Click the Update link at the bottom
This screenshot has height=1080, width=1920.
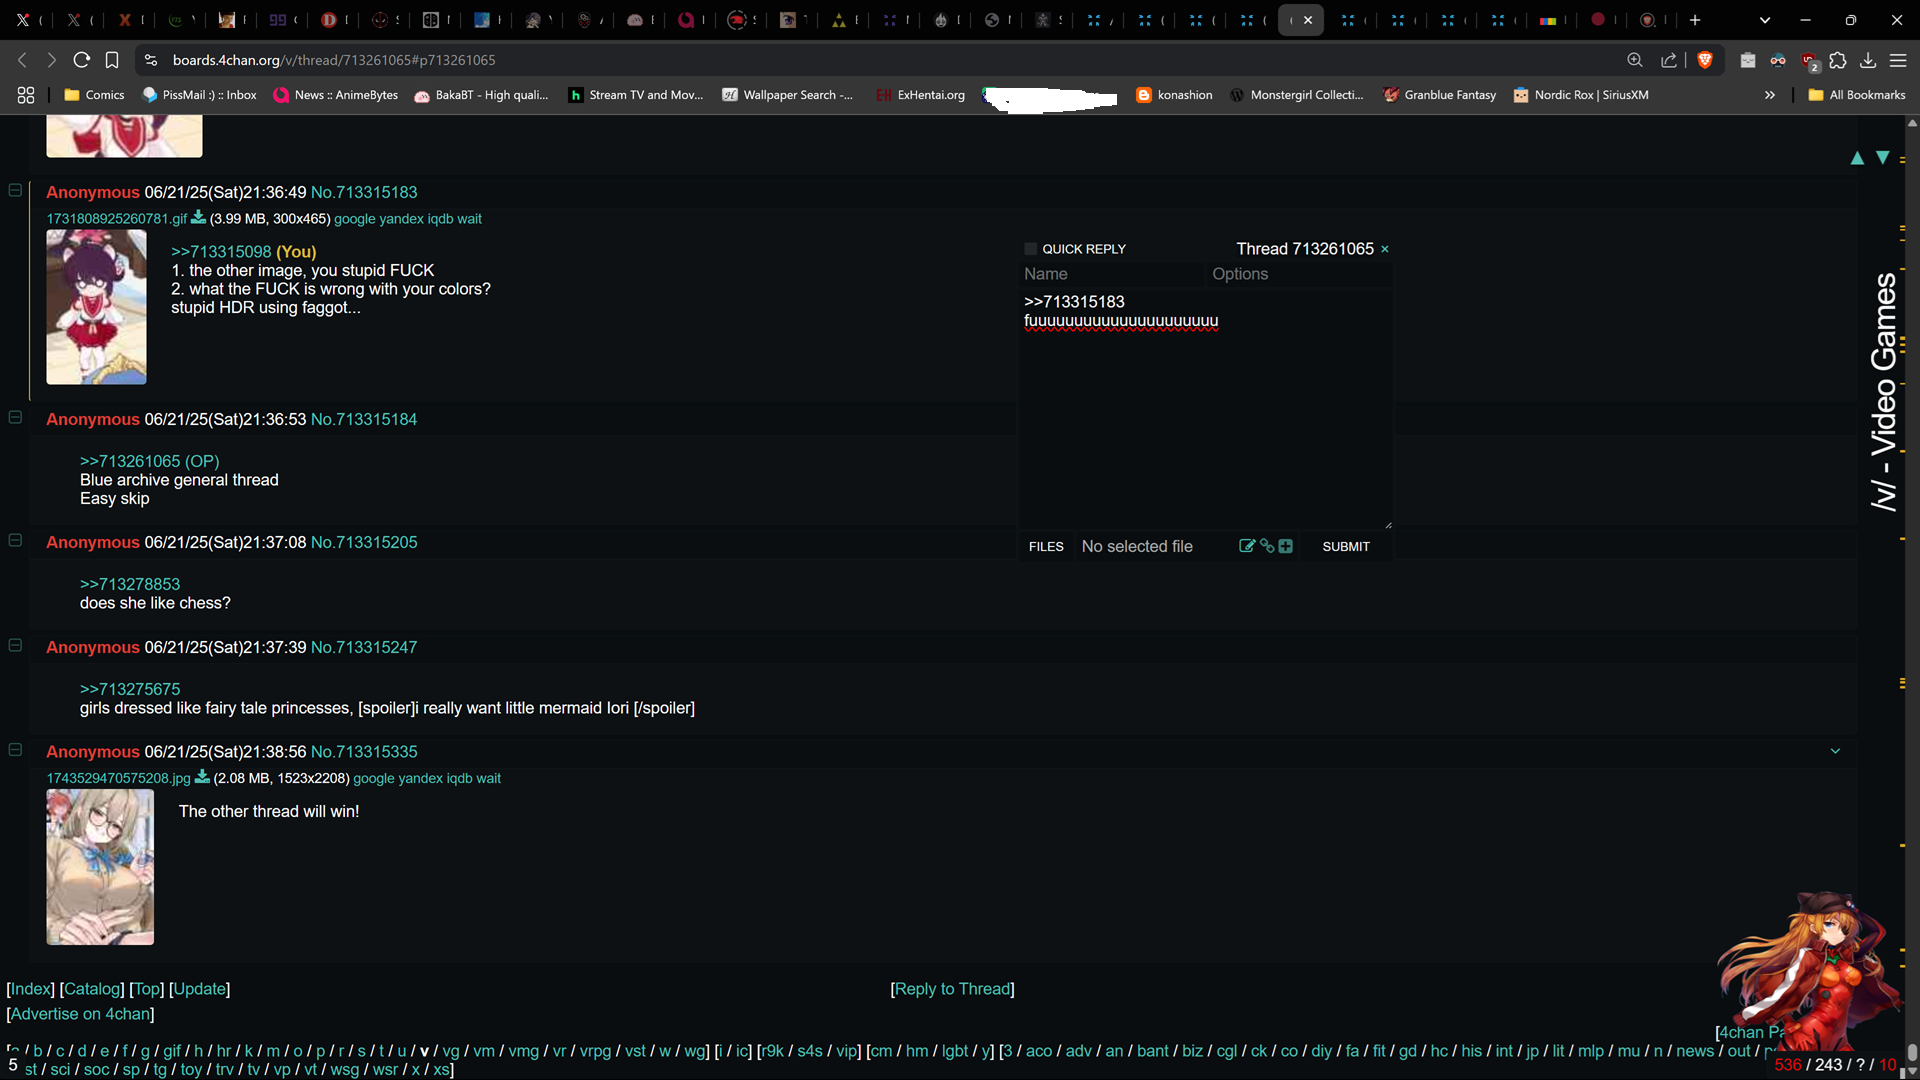199,988
